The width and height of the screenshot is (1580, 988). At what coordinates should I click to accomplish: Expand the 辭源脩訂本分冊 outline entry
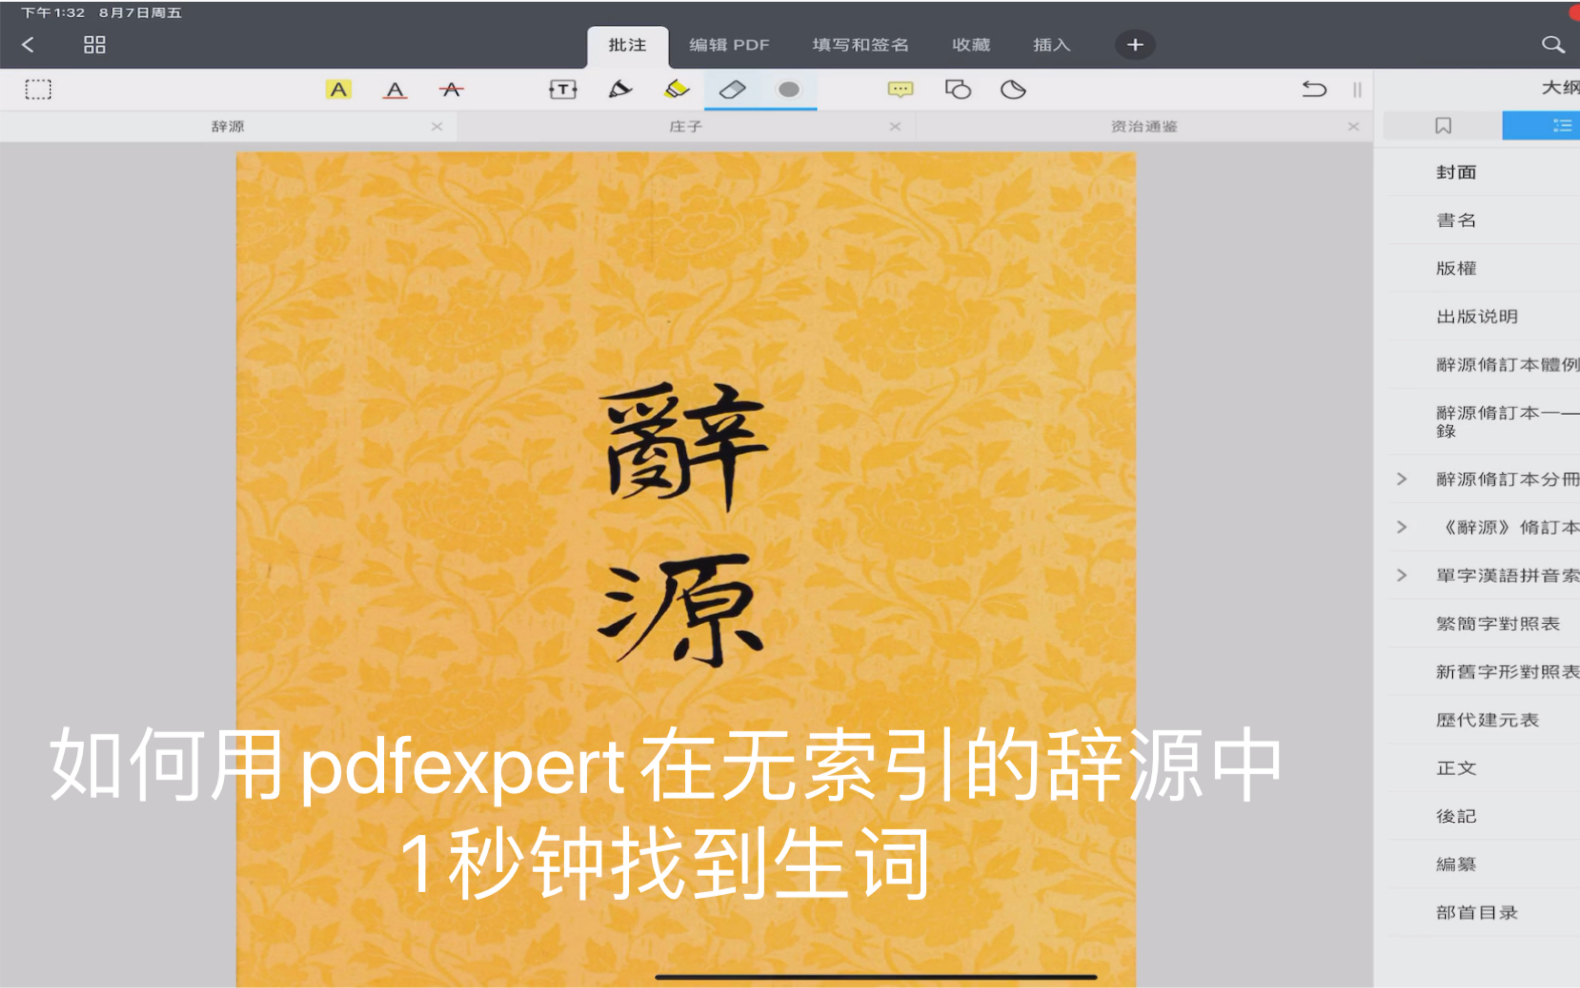pyautogui.click(x=1402, y=479)
